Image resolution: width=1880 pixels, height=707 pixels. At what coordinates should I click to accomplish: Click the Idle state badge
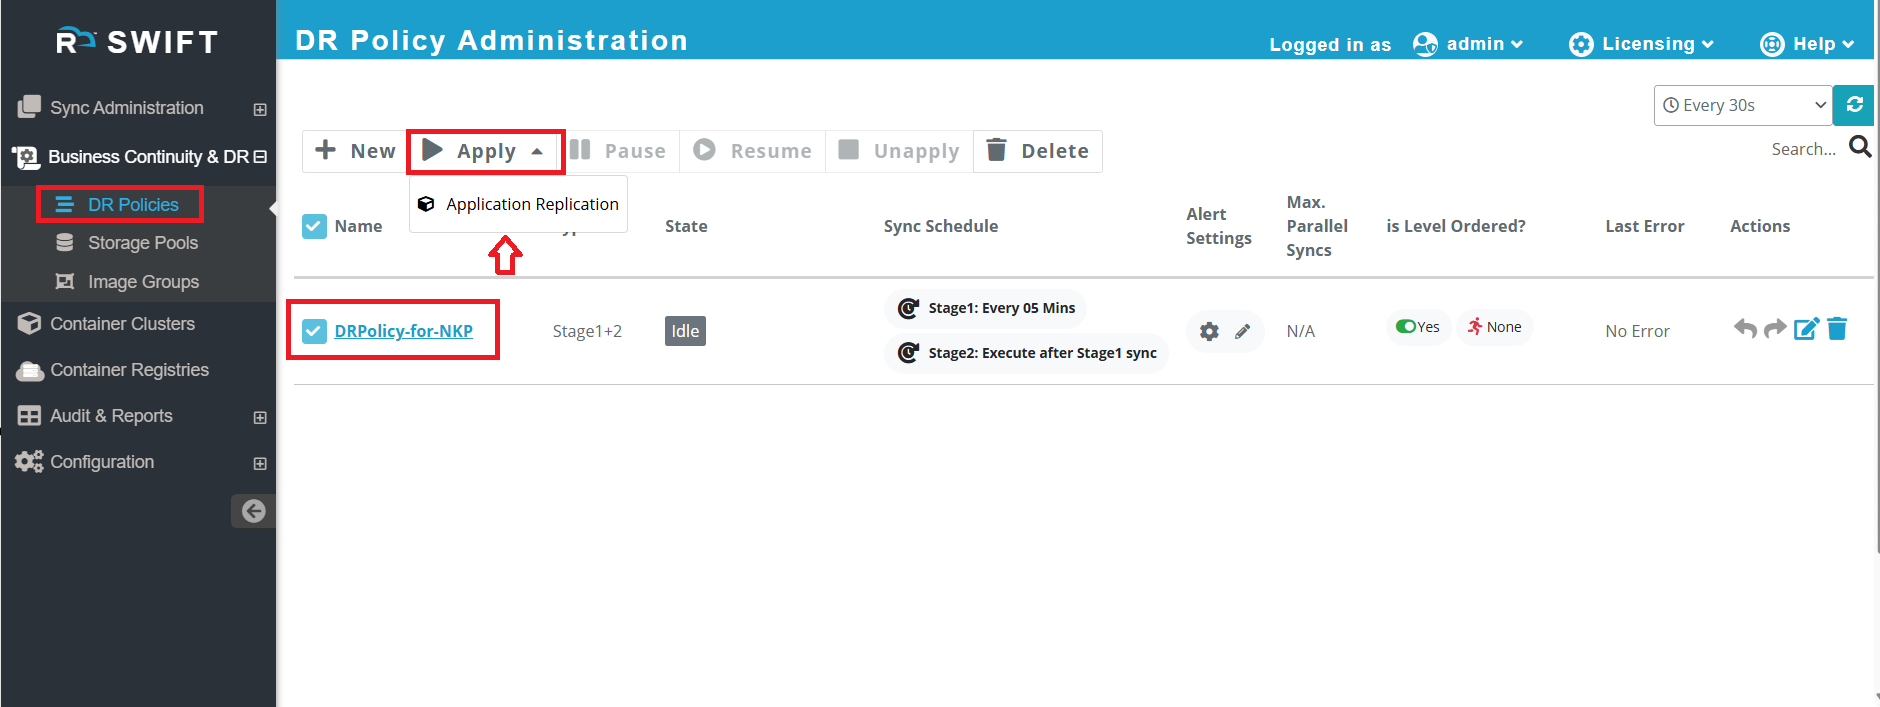click(x=685, y=331)
